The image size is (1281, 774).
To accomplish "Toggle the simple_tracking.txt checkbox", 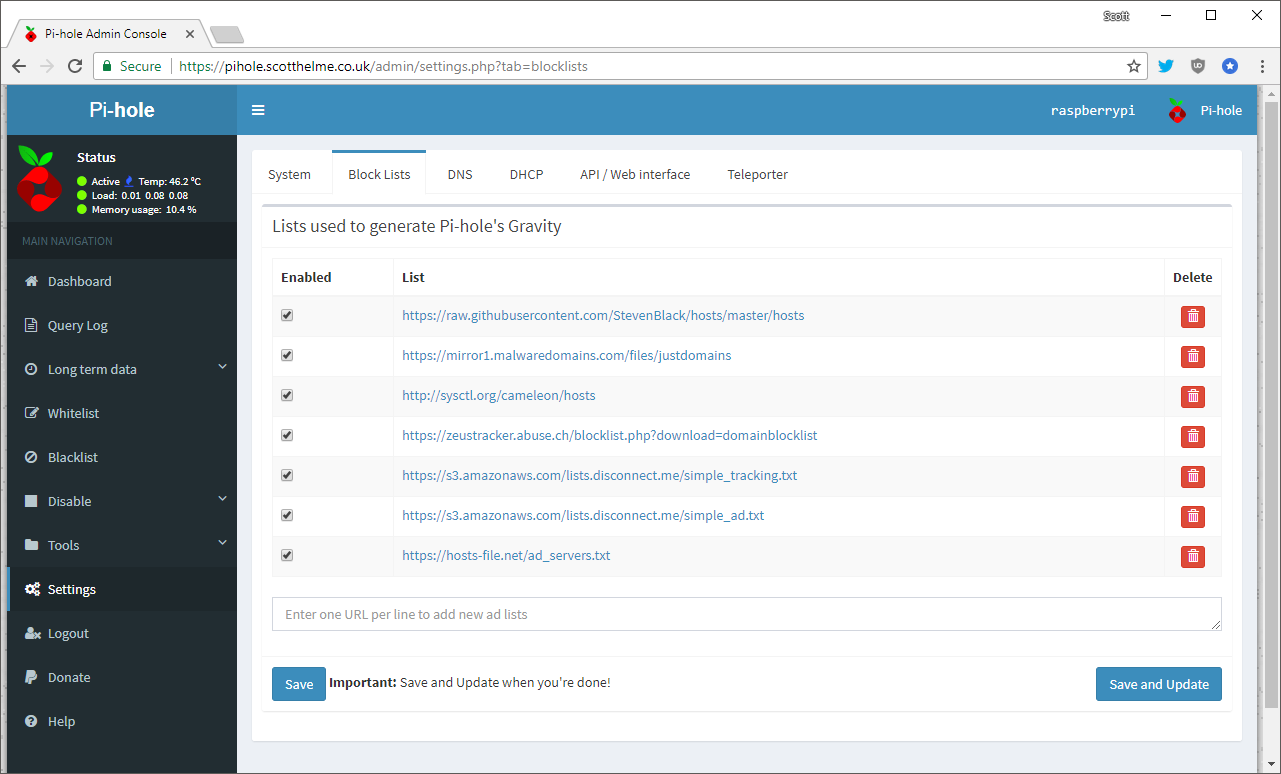I will pyautogui.click(x=287, y=475).
